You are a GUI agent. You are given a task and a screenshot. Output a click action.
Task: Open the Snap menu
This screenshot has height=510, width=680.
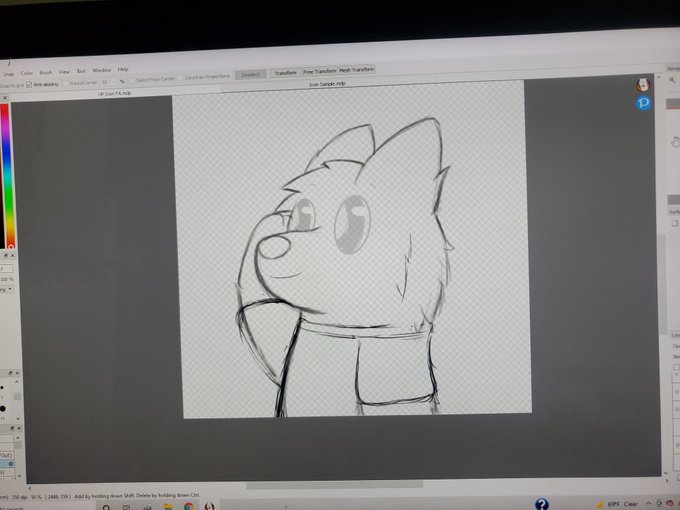click(9, 74)
